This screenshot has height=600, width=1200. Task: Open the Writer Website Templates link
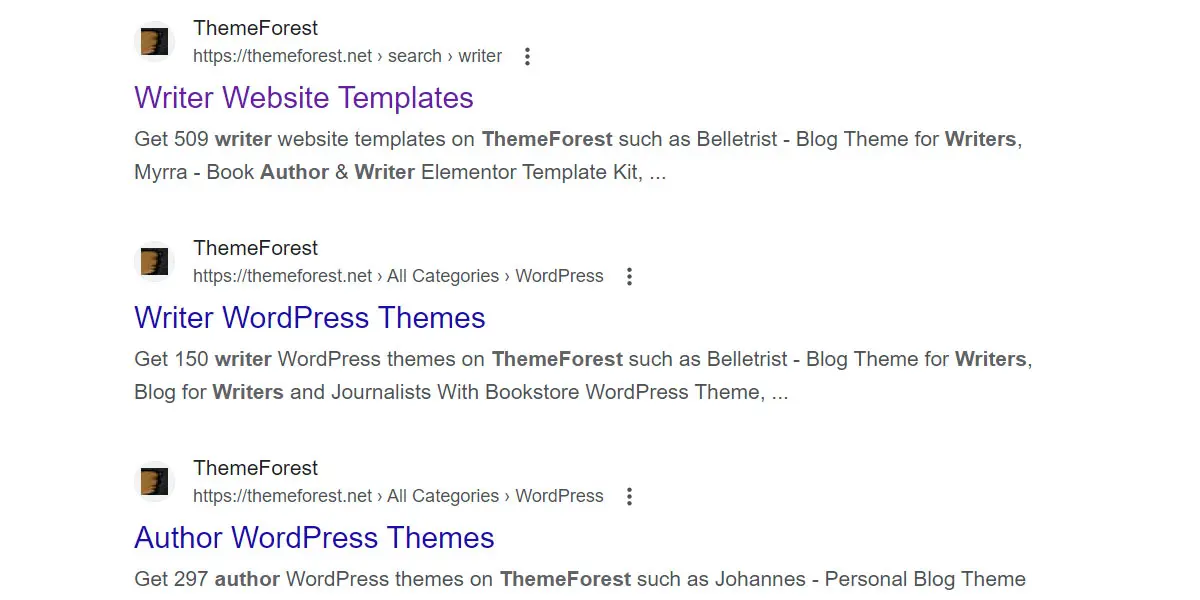(304, 98)
